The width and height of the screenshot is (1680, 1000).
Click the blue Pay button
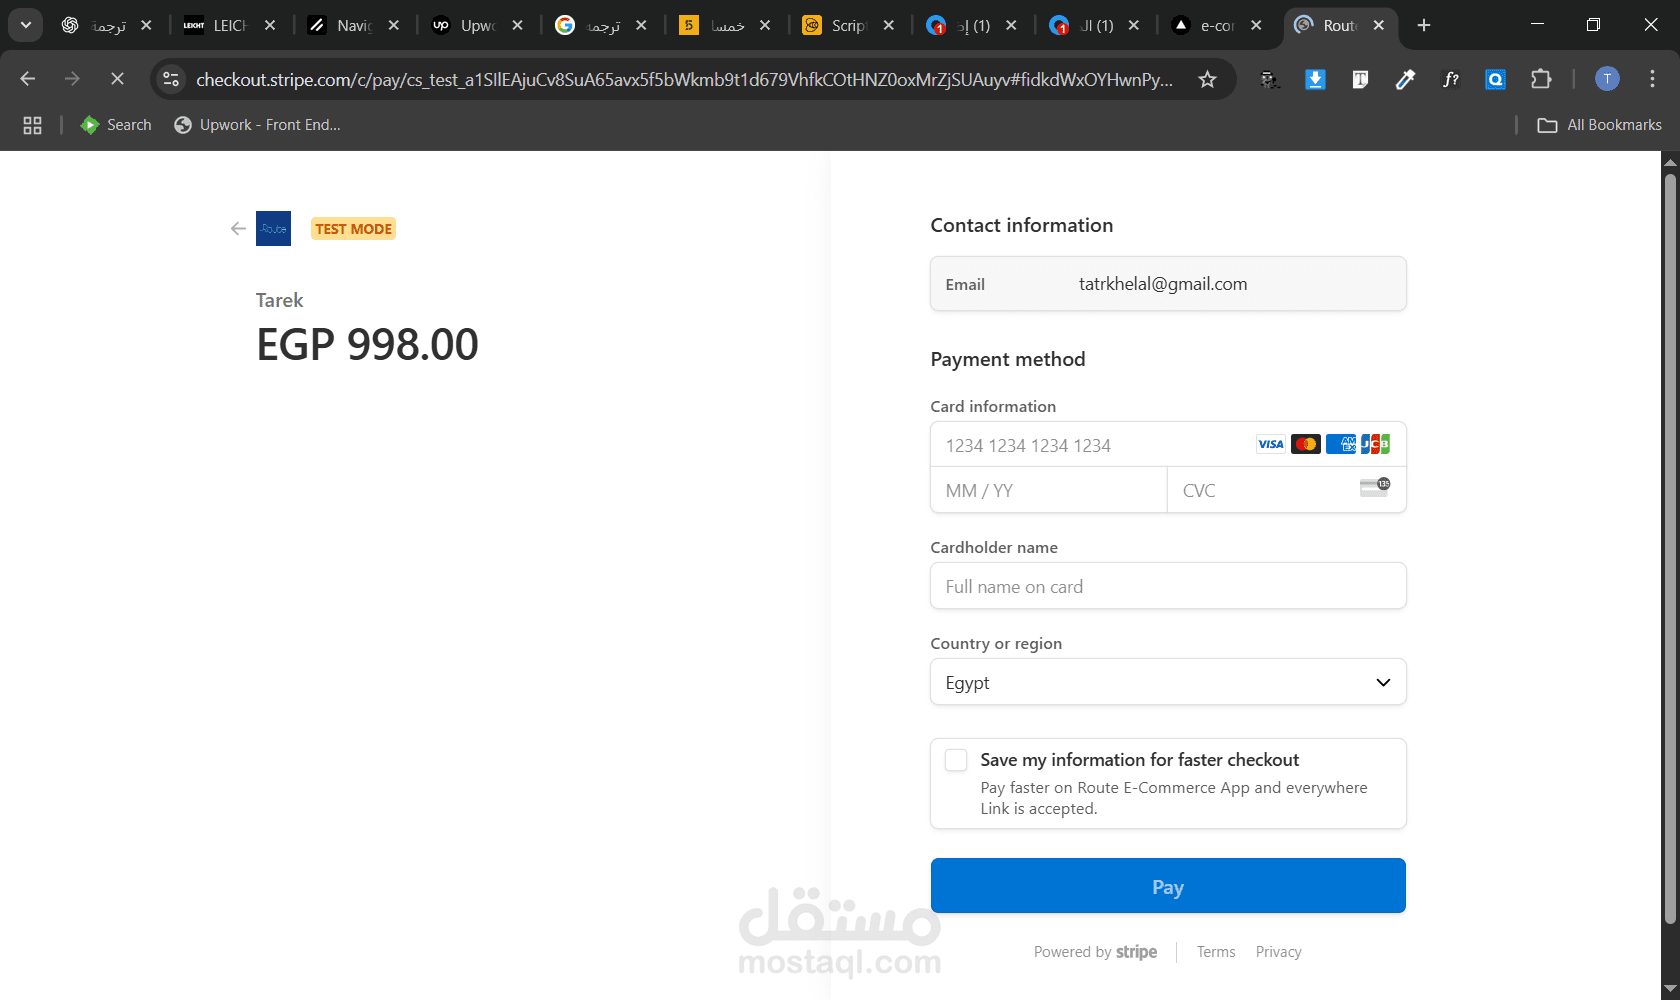click(x=1167, y=886)
